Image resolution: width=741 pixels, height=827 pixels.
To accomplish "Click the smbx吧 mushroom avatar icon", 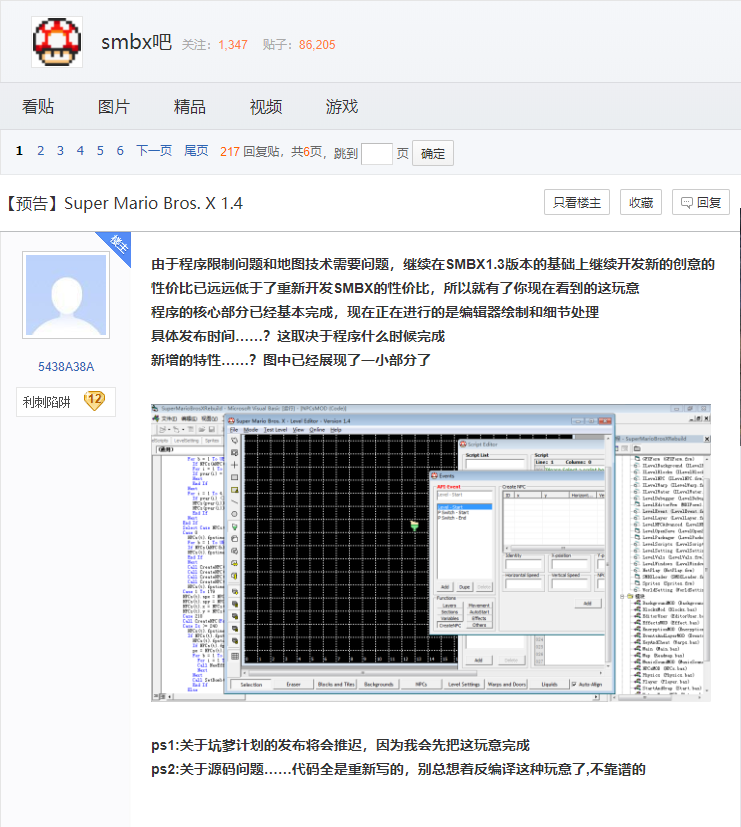I will 57,42.
